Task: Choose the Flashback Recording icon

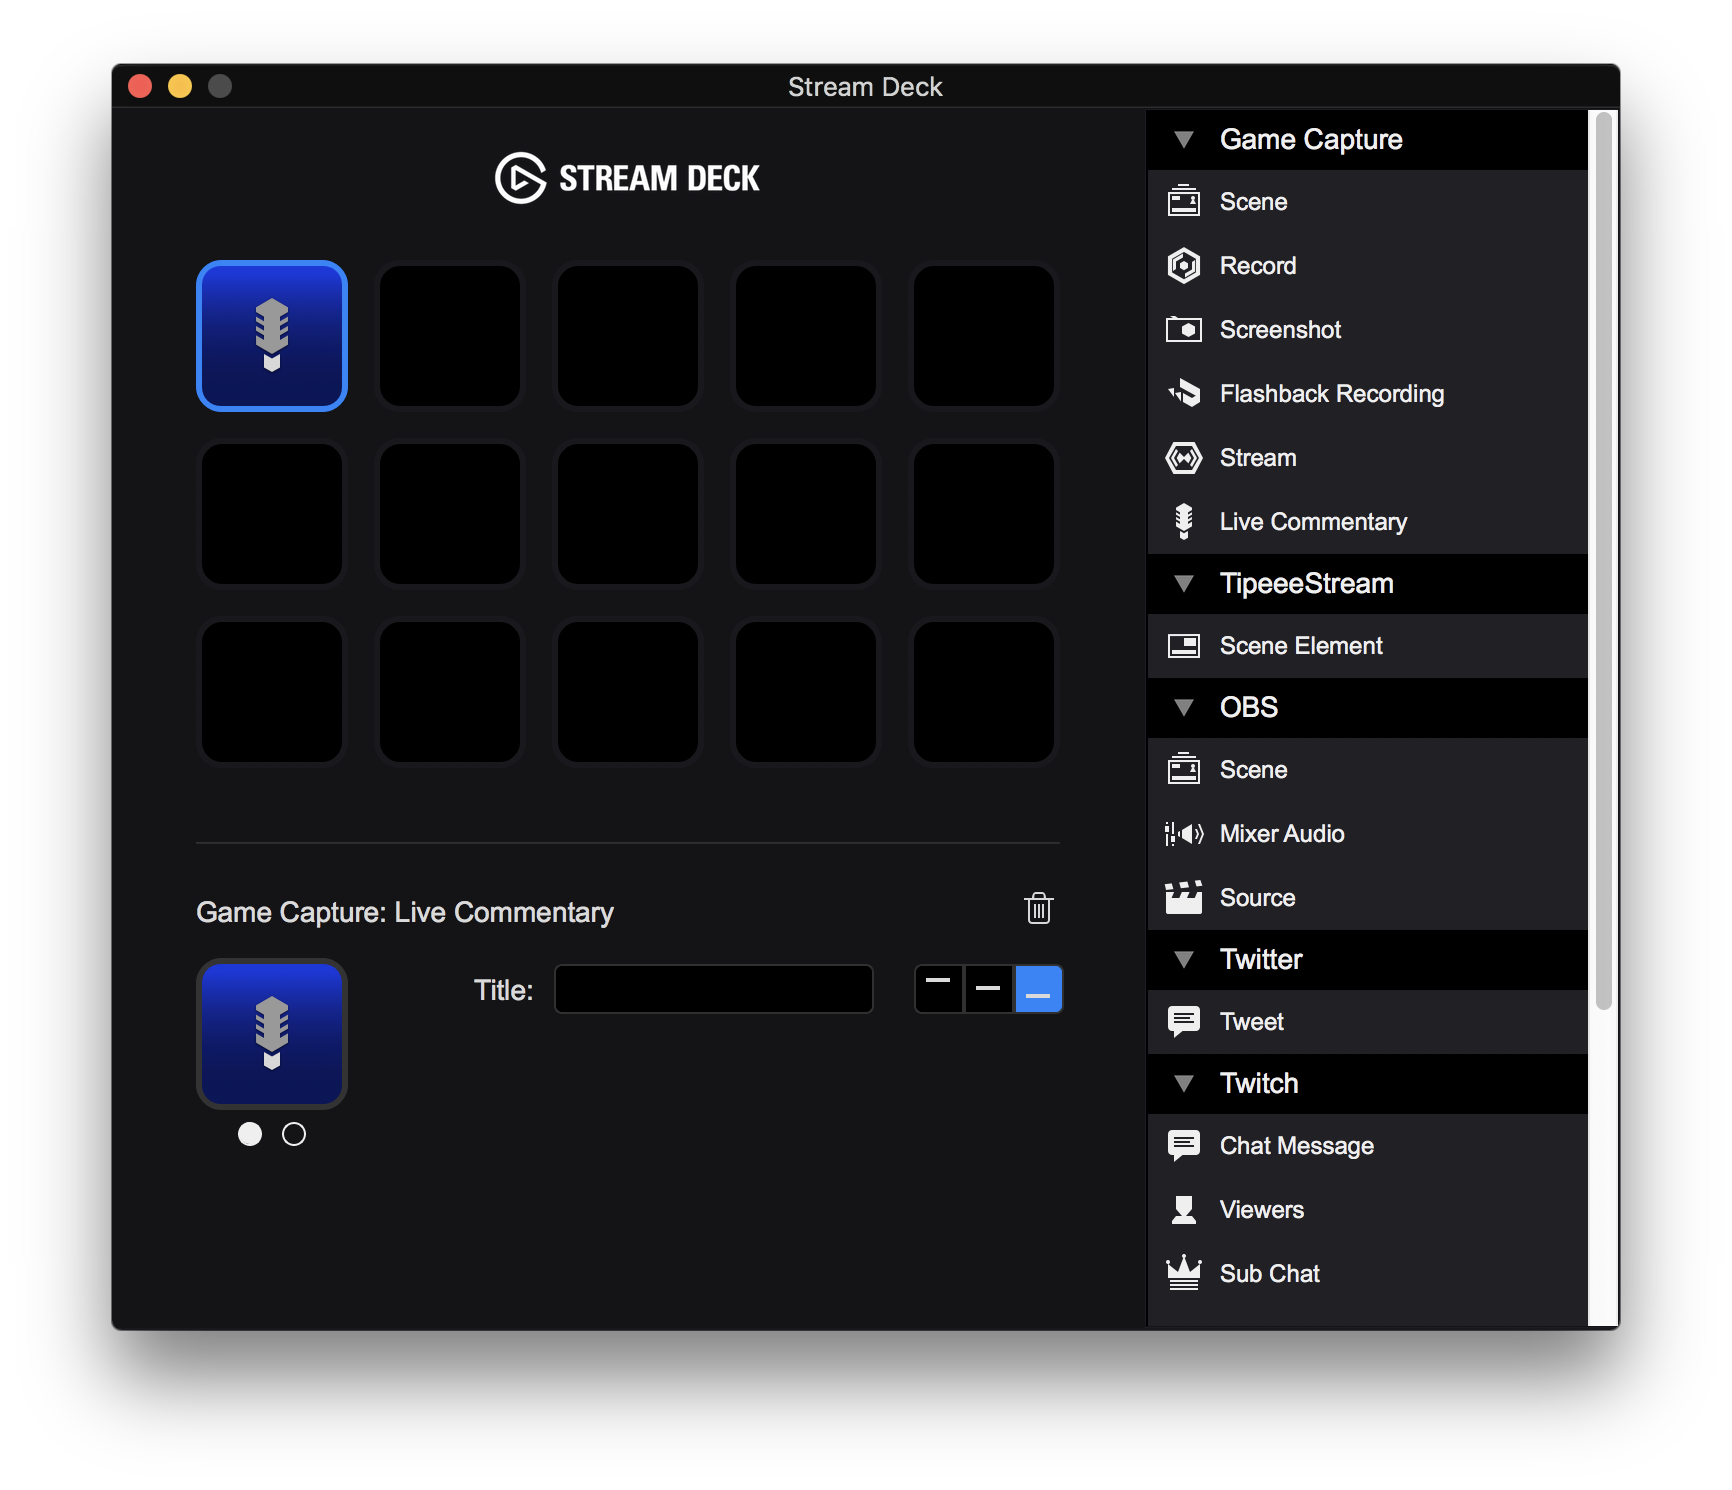Action: coord(1184,394)
